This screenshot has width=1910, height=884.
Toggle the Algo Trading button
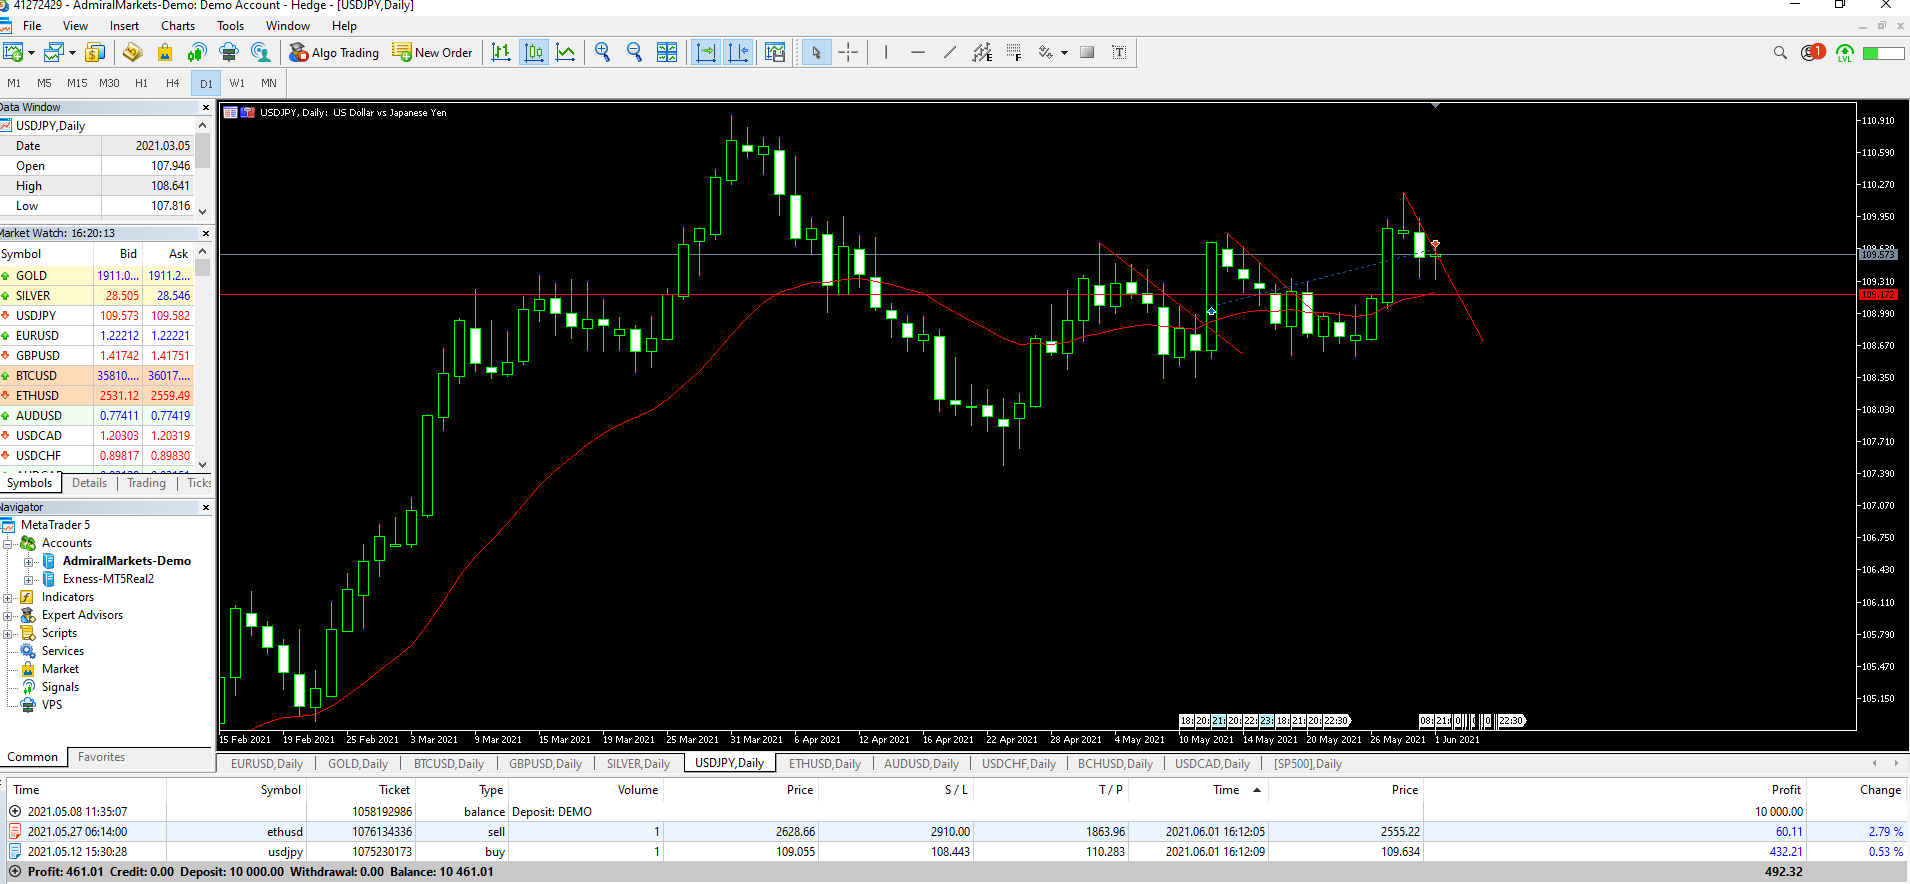[335, 52]
